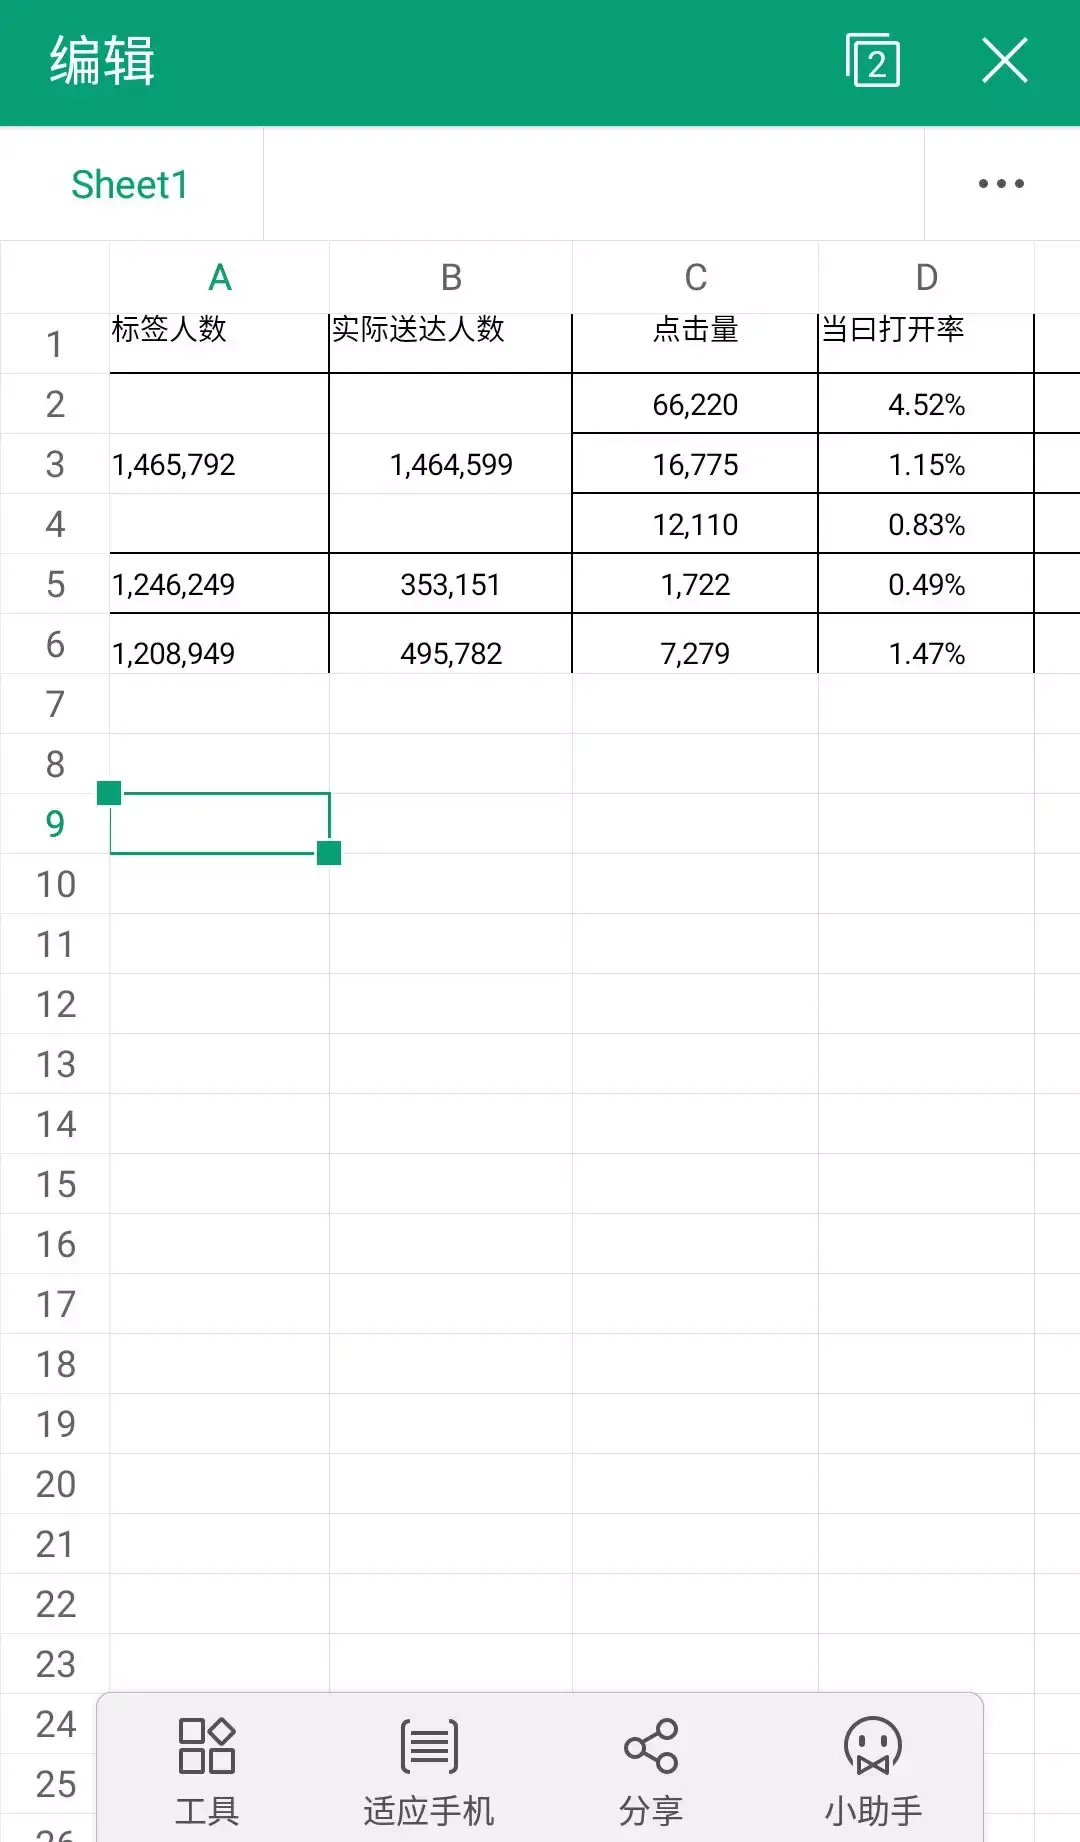Select column C header
Screen dimensions: 1080x1842
695,277
